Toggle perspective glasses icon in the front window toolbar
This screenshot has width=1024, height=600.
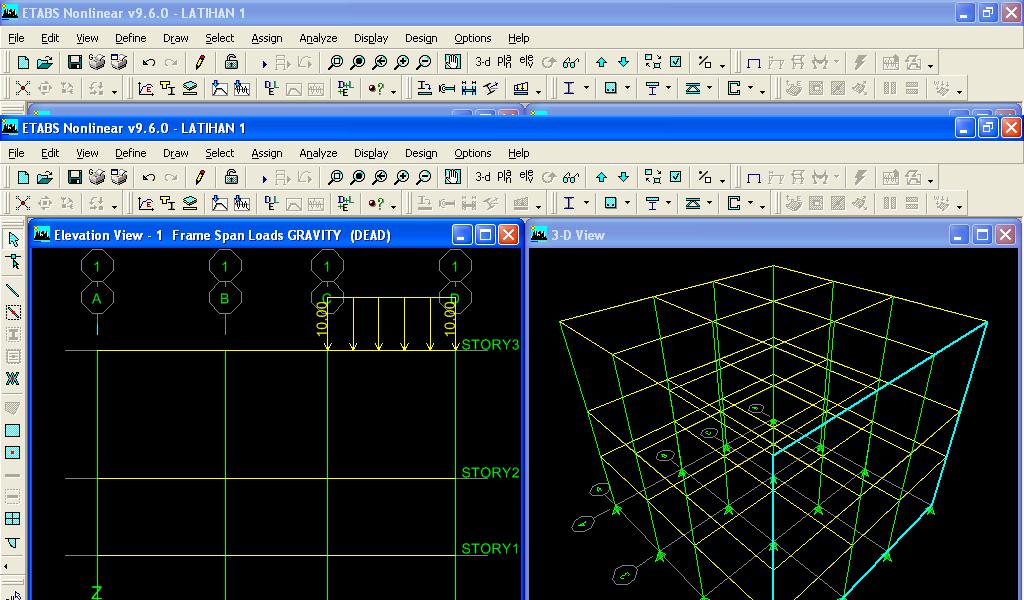coord(571,177)
